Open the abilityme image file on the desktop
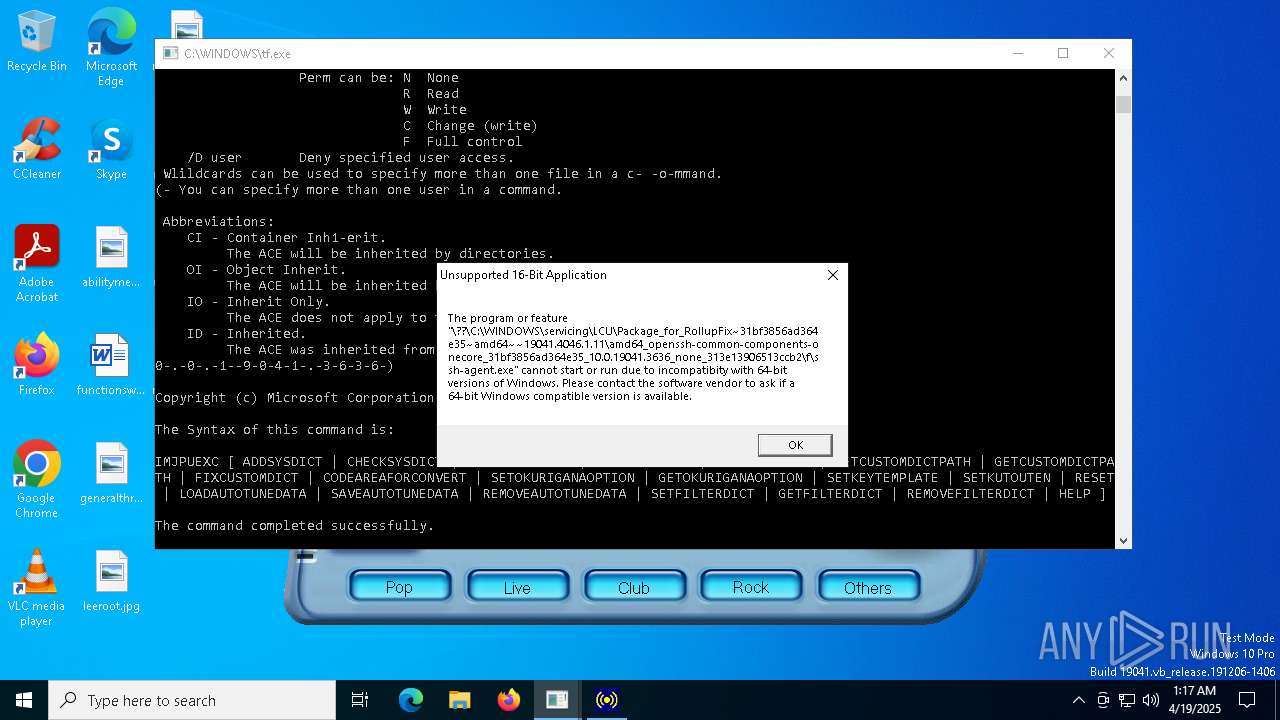The image size is (1280, 720). (x=111, y=257)
